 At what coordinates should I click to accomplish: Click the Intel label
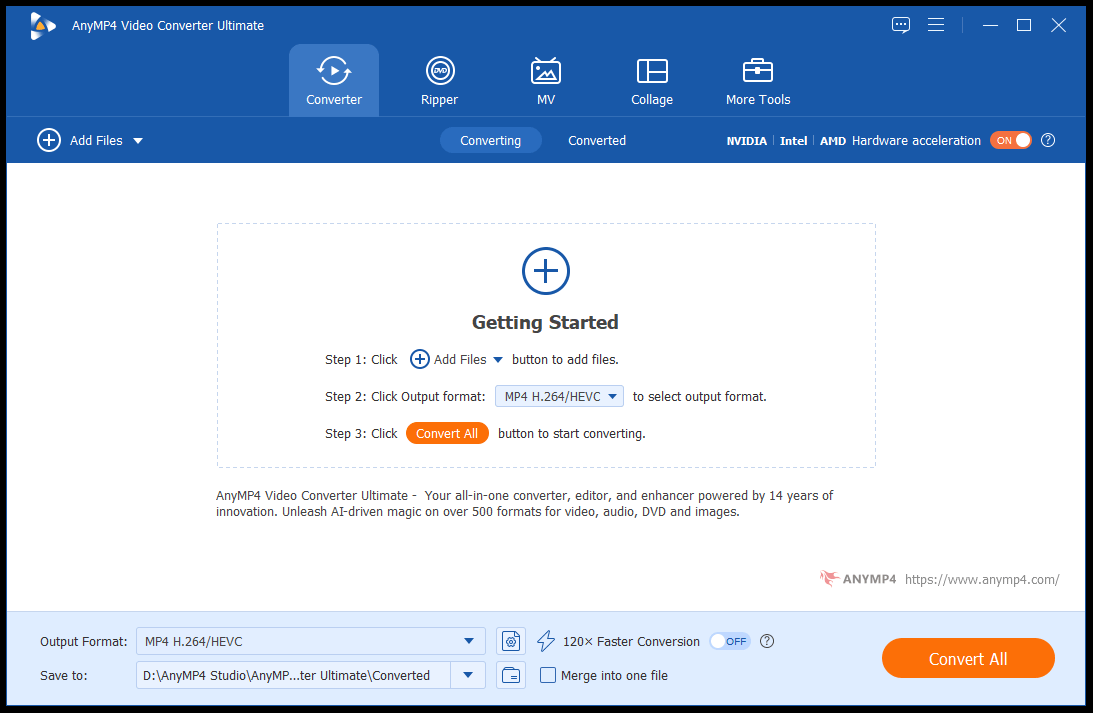(793, 141)
